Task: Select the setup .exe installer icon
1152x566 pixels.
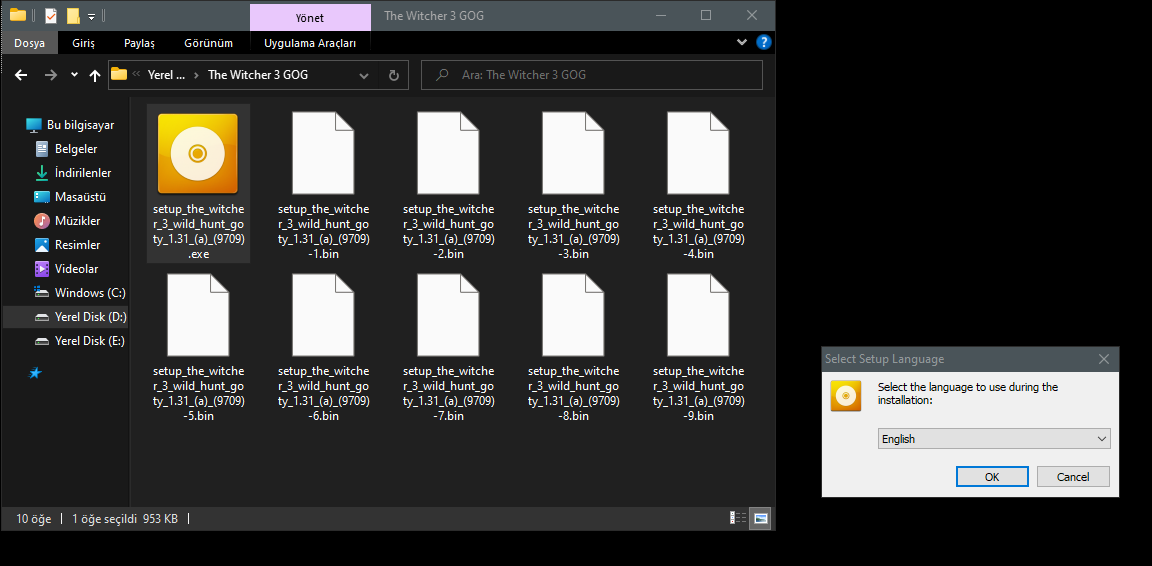Action: (x=198, y=154)
